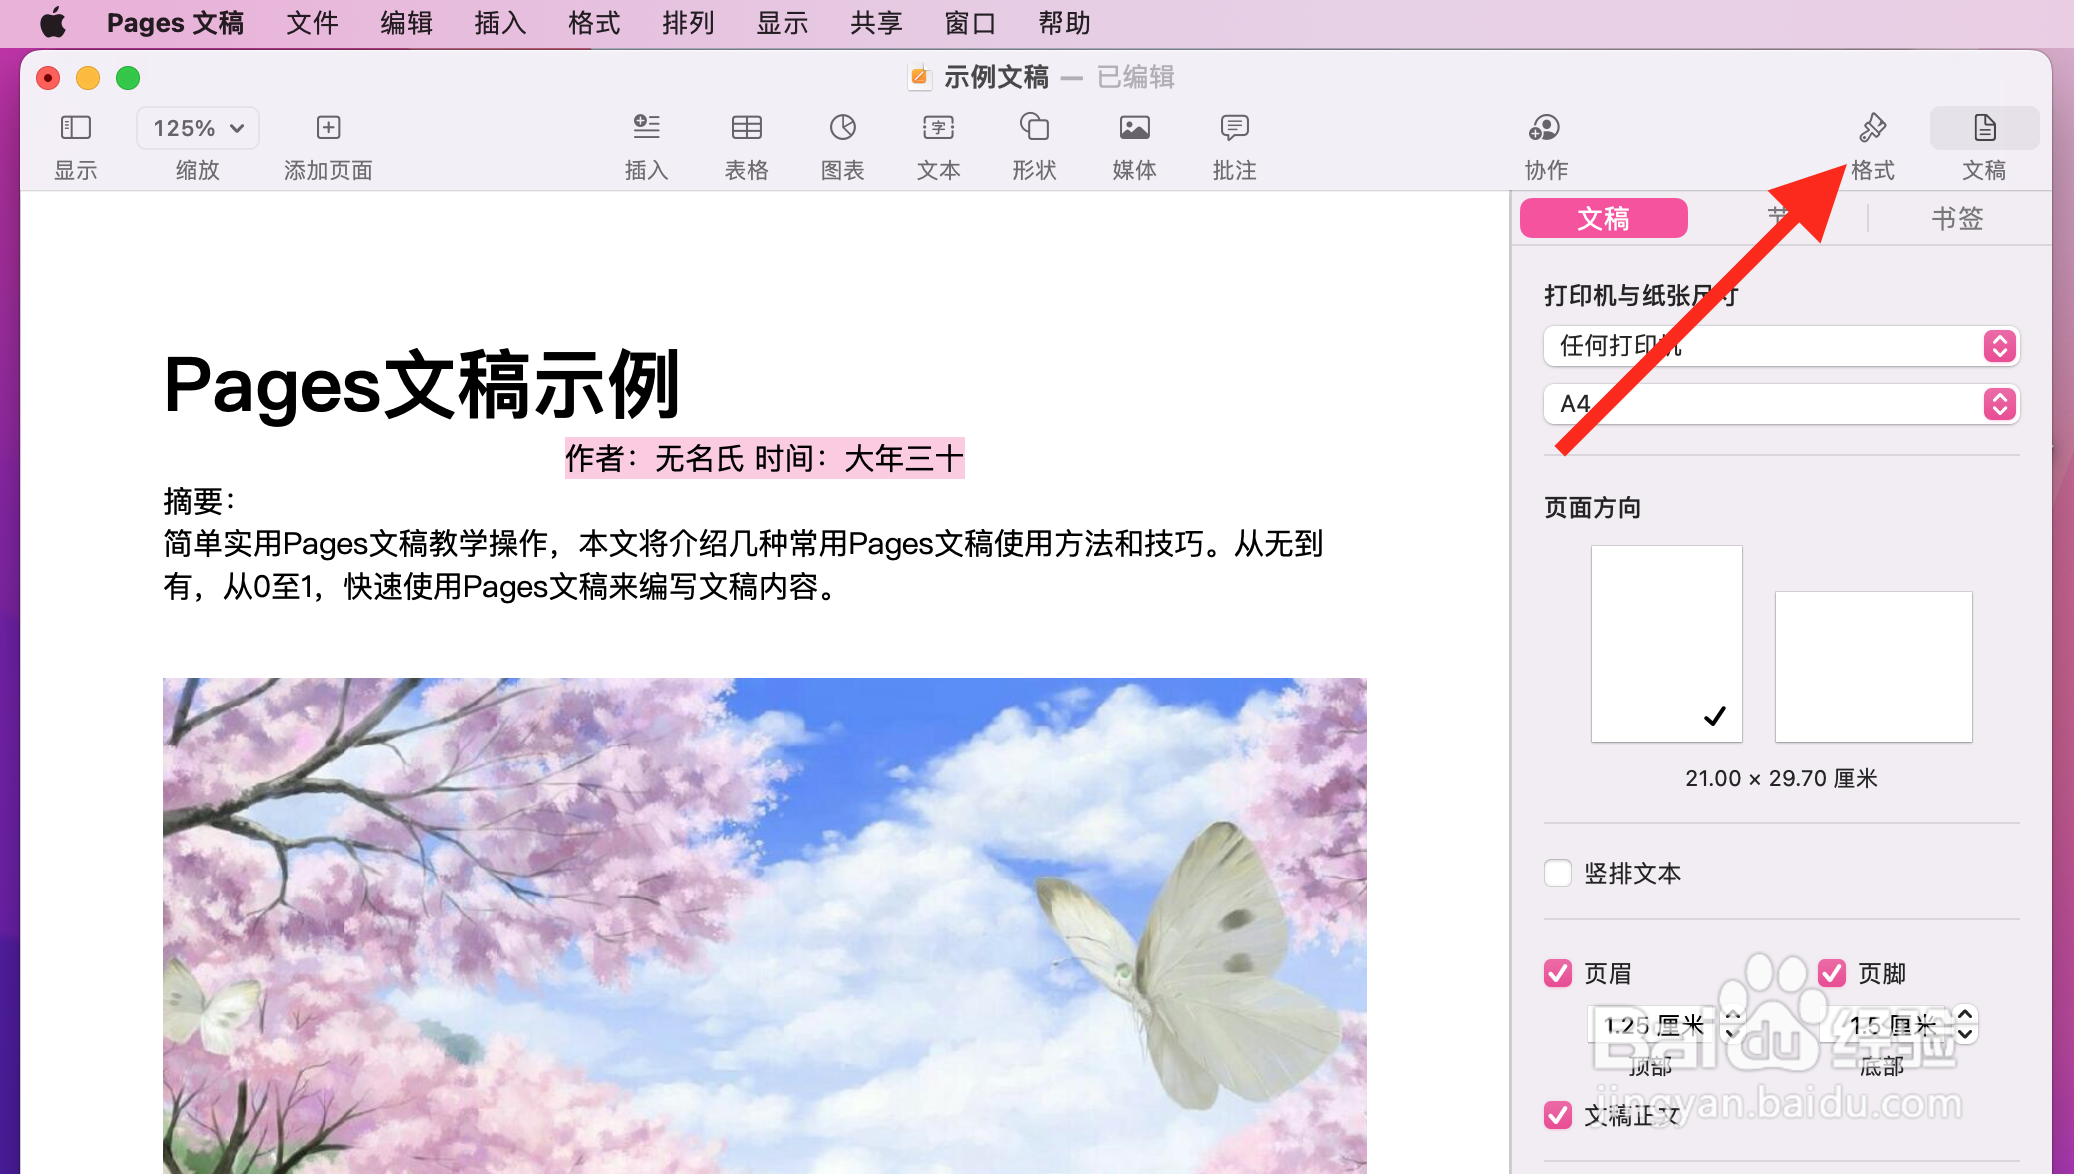Screen dimensions: 2074x1174
Task: Click the 21.00 × 29.70 厘米 size label
Action: 1781,778
